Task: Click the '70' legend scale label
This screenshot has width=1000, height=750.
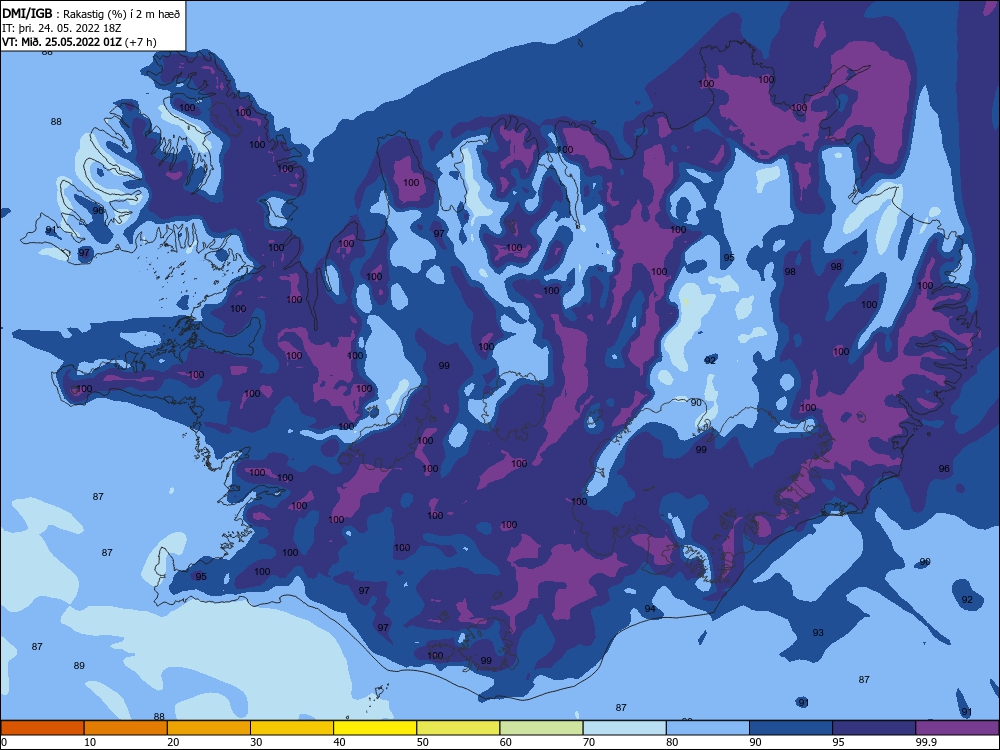Action: (x=589, y=742)
